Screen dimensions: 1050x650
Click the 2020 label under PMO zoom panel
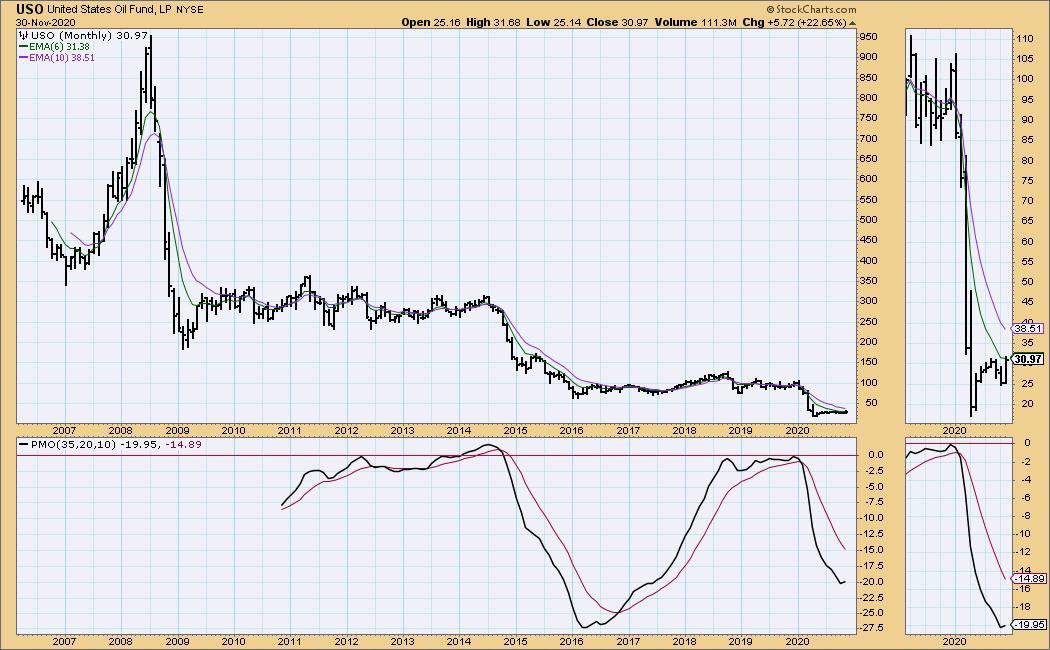point(954,641)
